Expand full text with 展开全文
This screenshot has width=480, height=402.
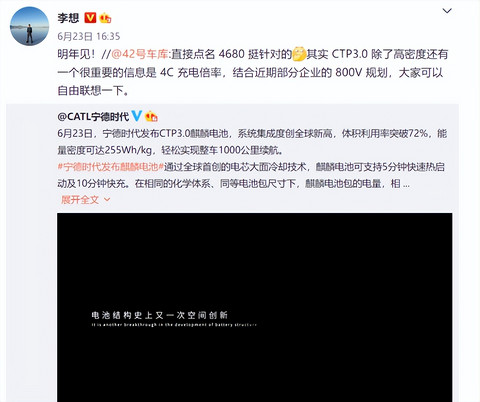80,200
